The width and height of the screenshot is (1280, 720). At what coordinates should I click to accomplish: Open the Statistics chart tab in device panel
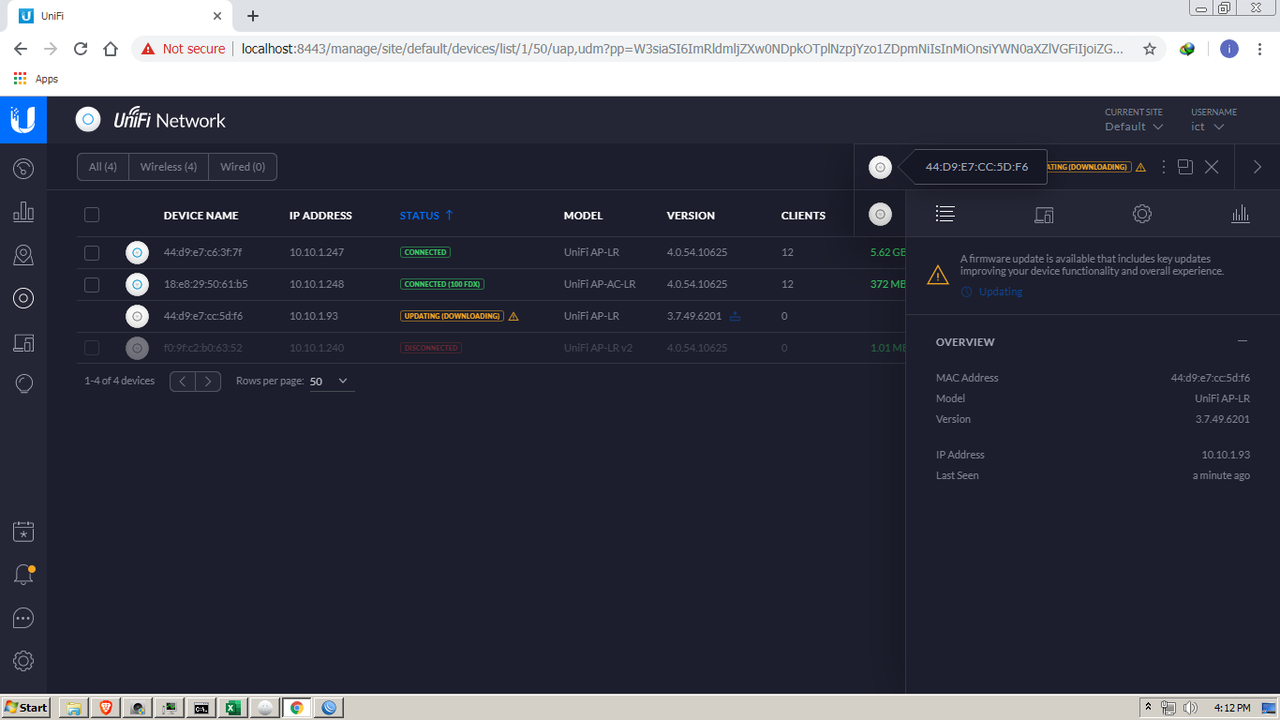click(x=1241, y=214)
